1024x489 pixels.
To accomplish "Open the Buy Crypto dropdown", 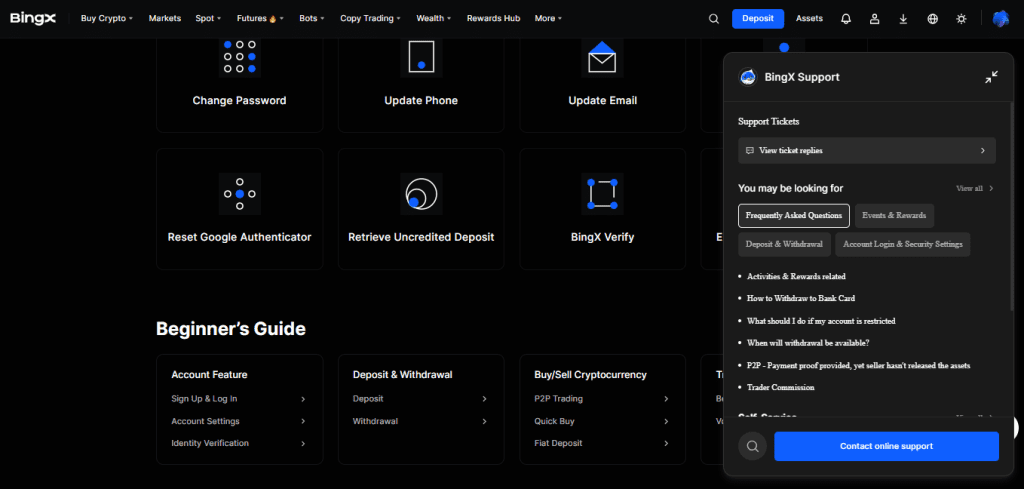I will point(106,18).
